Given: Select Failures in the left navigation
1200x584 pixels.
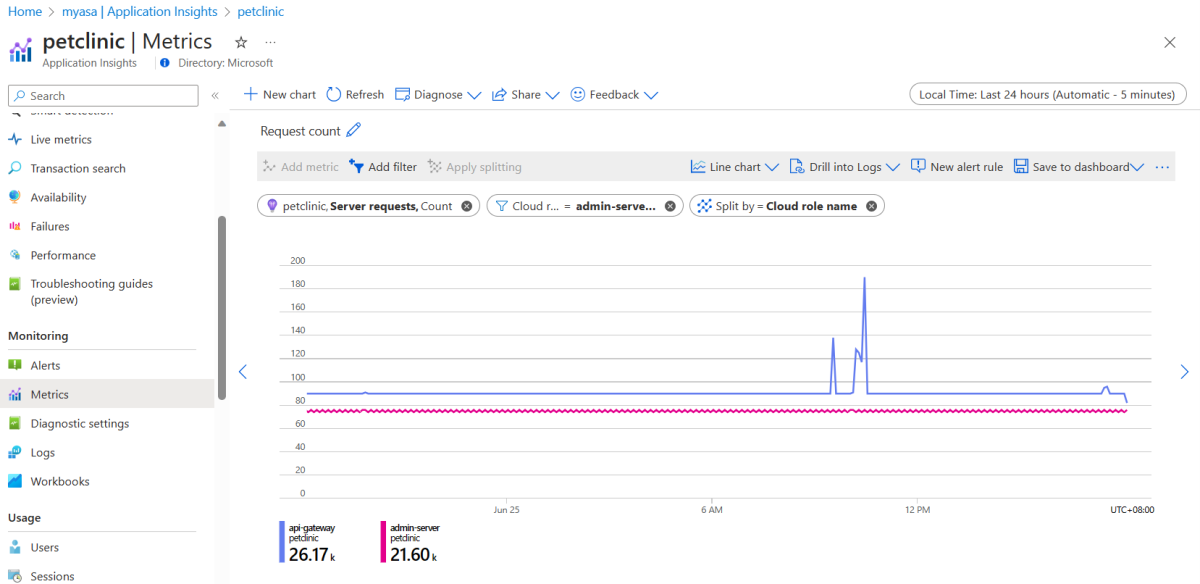Looking at the screenshot, I should [50, 226].
